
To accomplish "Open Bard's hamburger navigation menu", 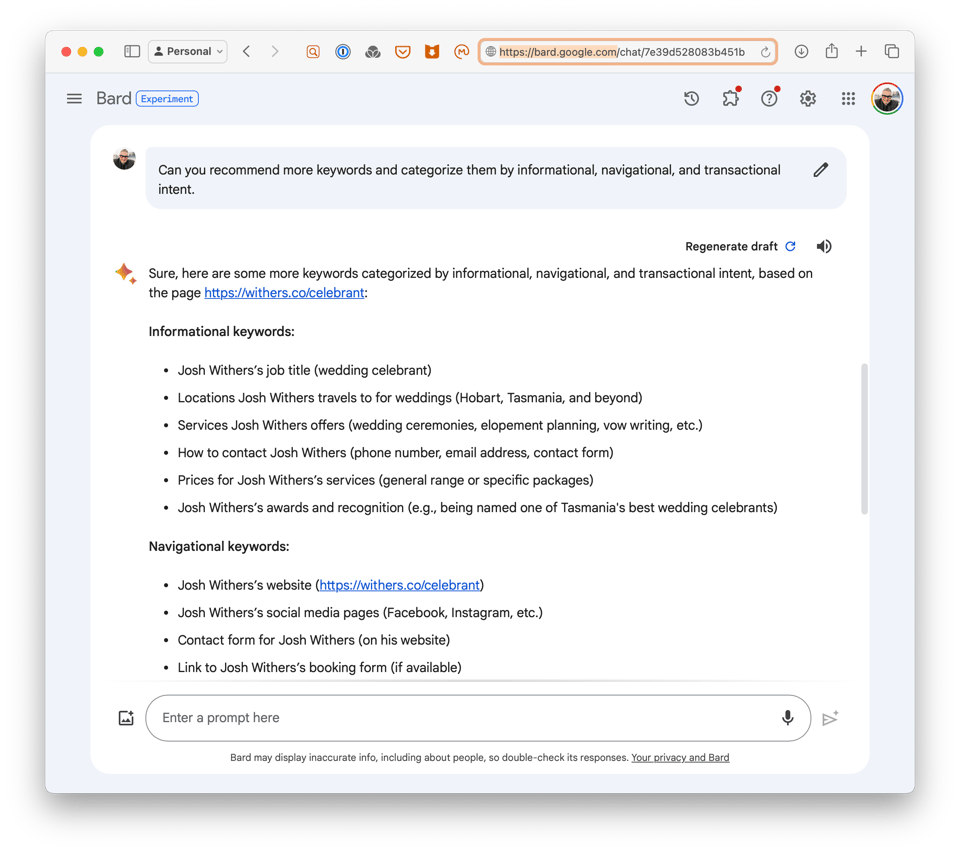I will pos(74,98).
